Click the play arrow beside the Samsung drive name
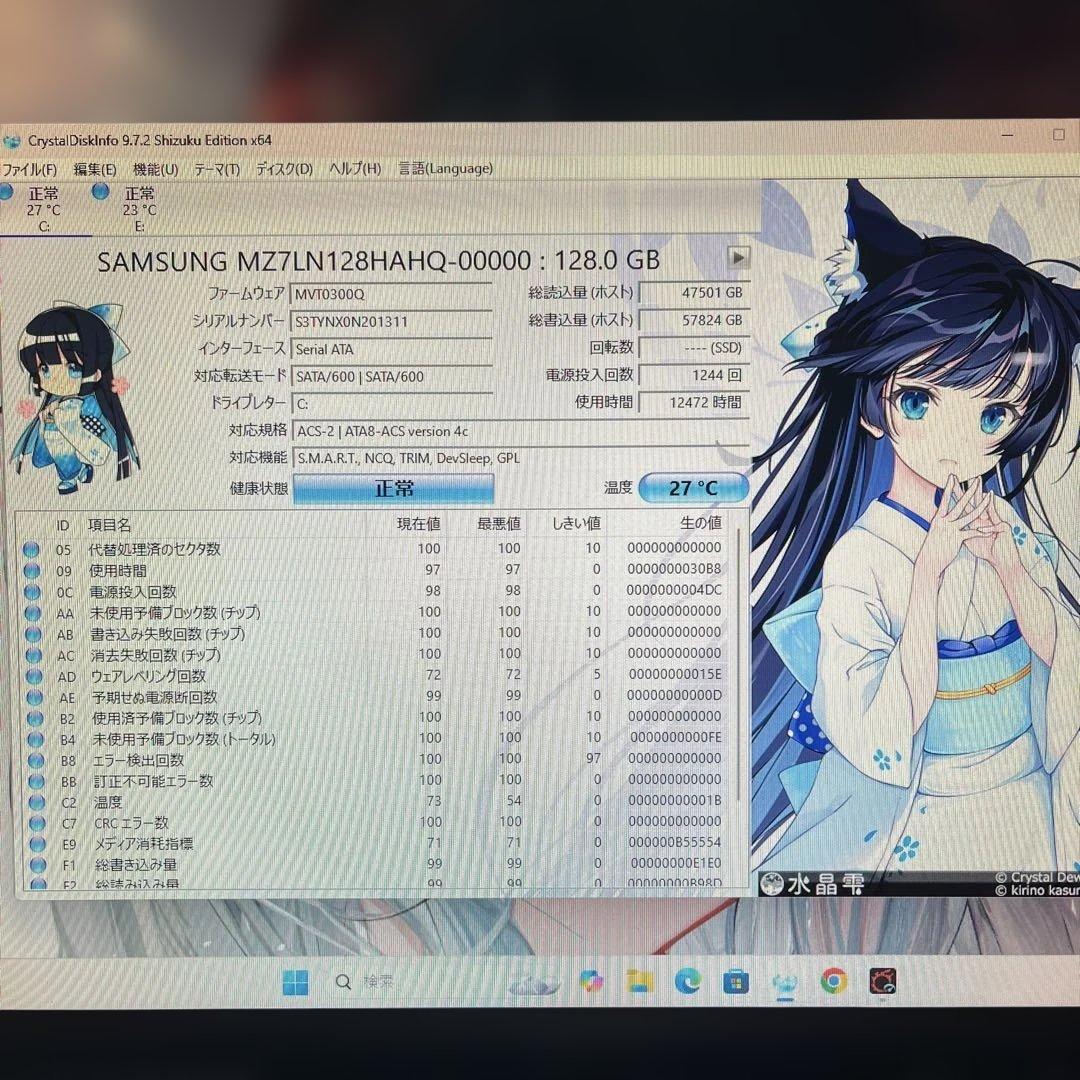Screen dimensions: 1080x1080 coord(739,258)
